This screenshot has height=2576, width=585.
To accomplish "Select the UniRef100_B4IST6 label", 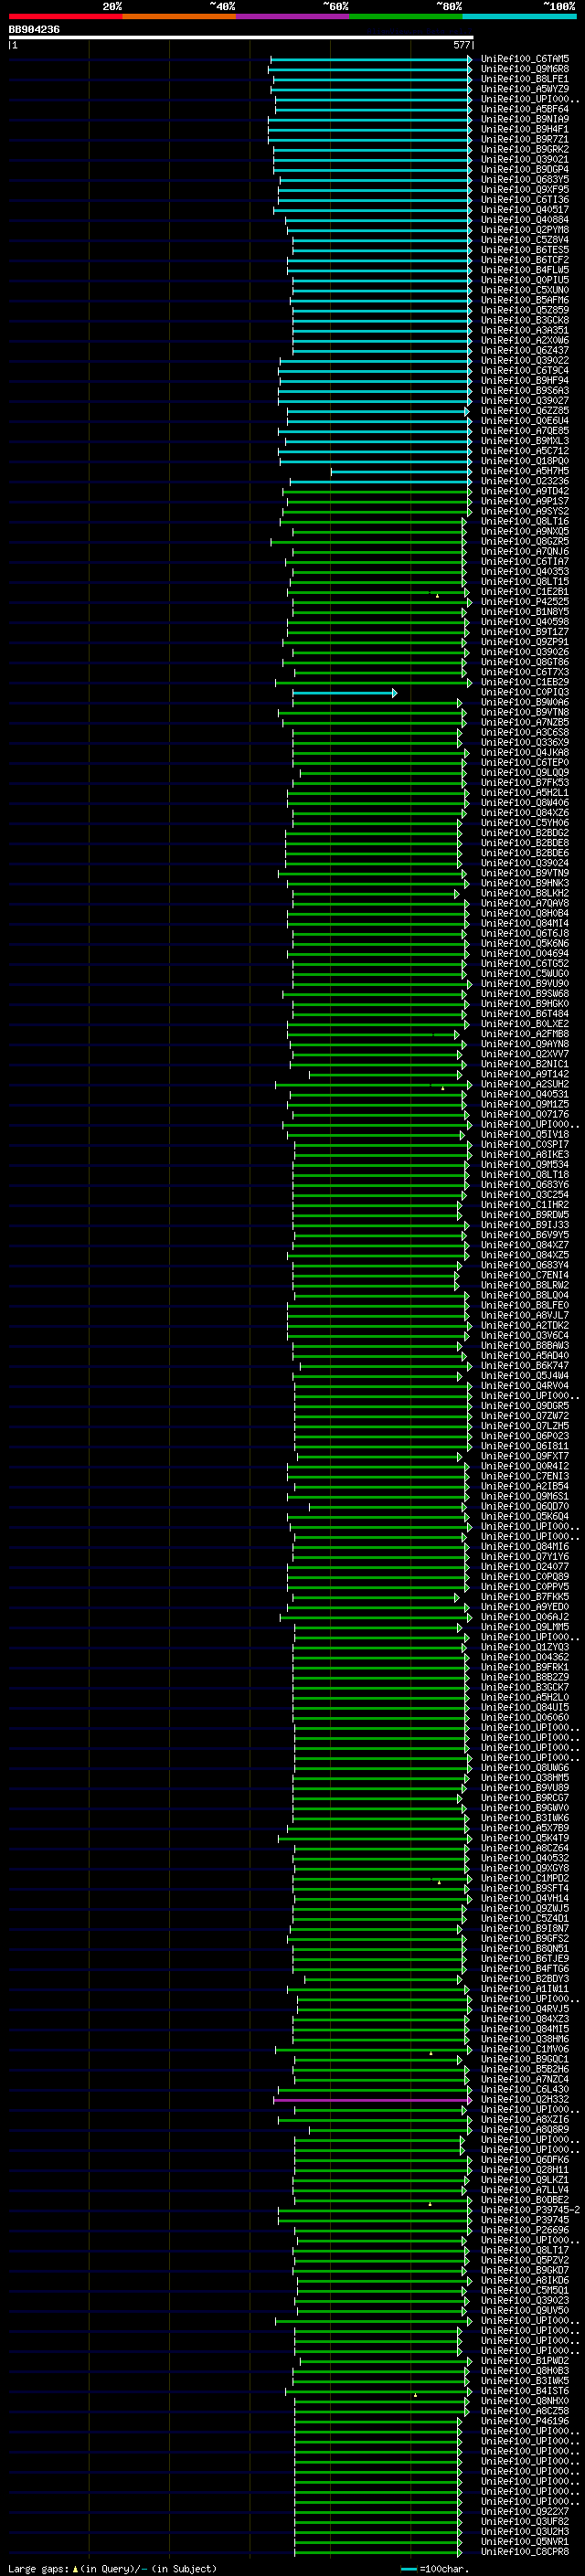I will tap(525, 2390).
